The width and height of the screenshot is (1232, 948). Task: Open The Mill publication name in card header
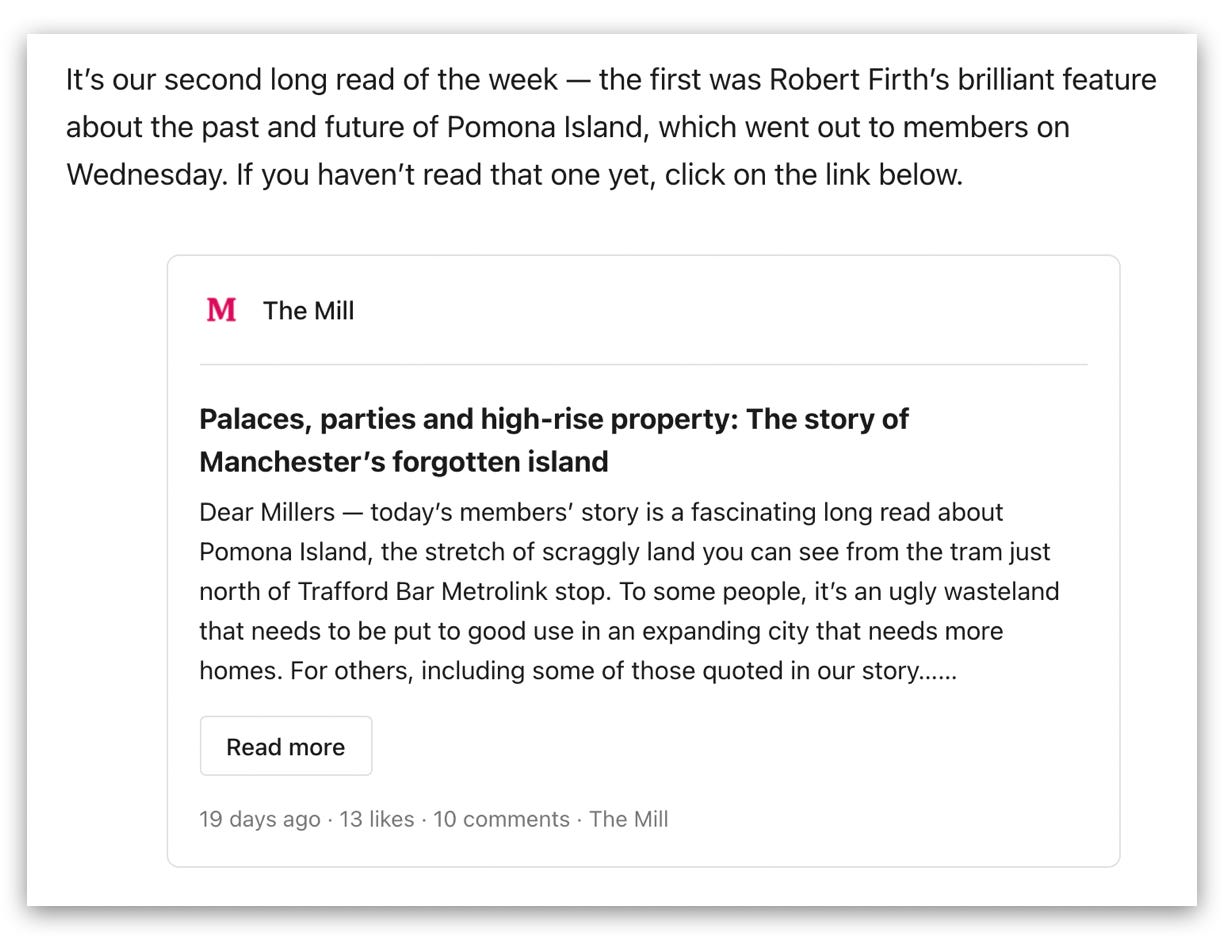308,311
